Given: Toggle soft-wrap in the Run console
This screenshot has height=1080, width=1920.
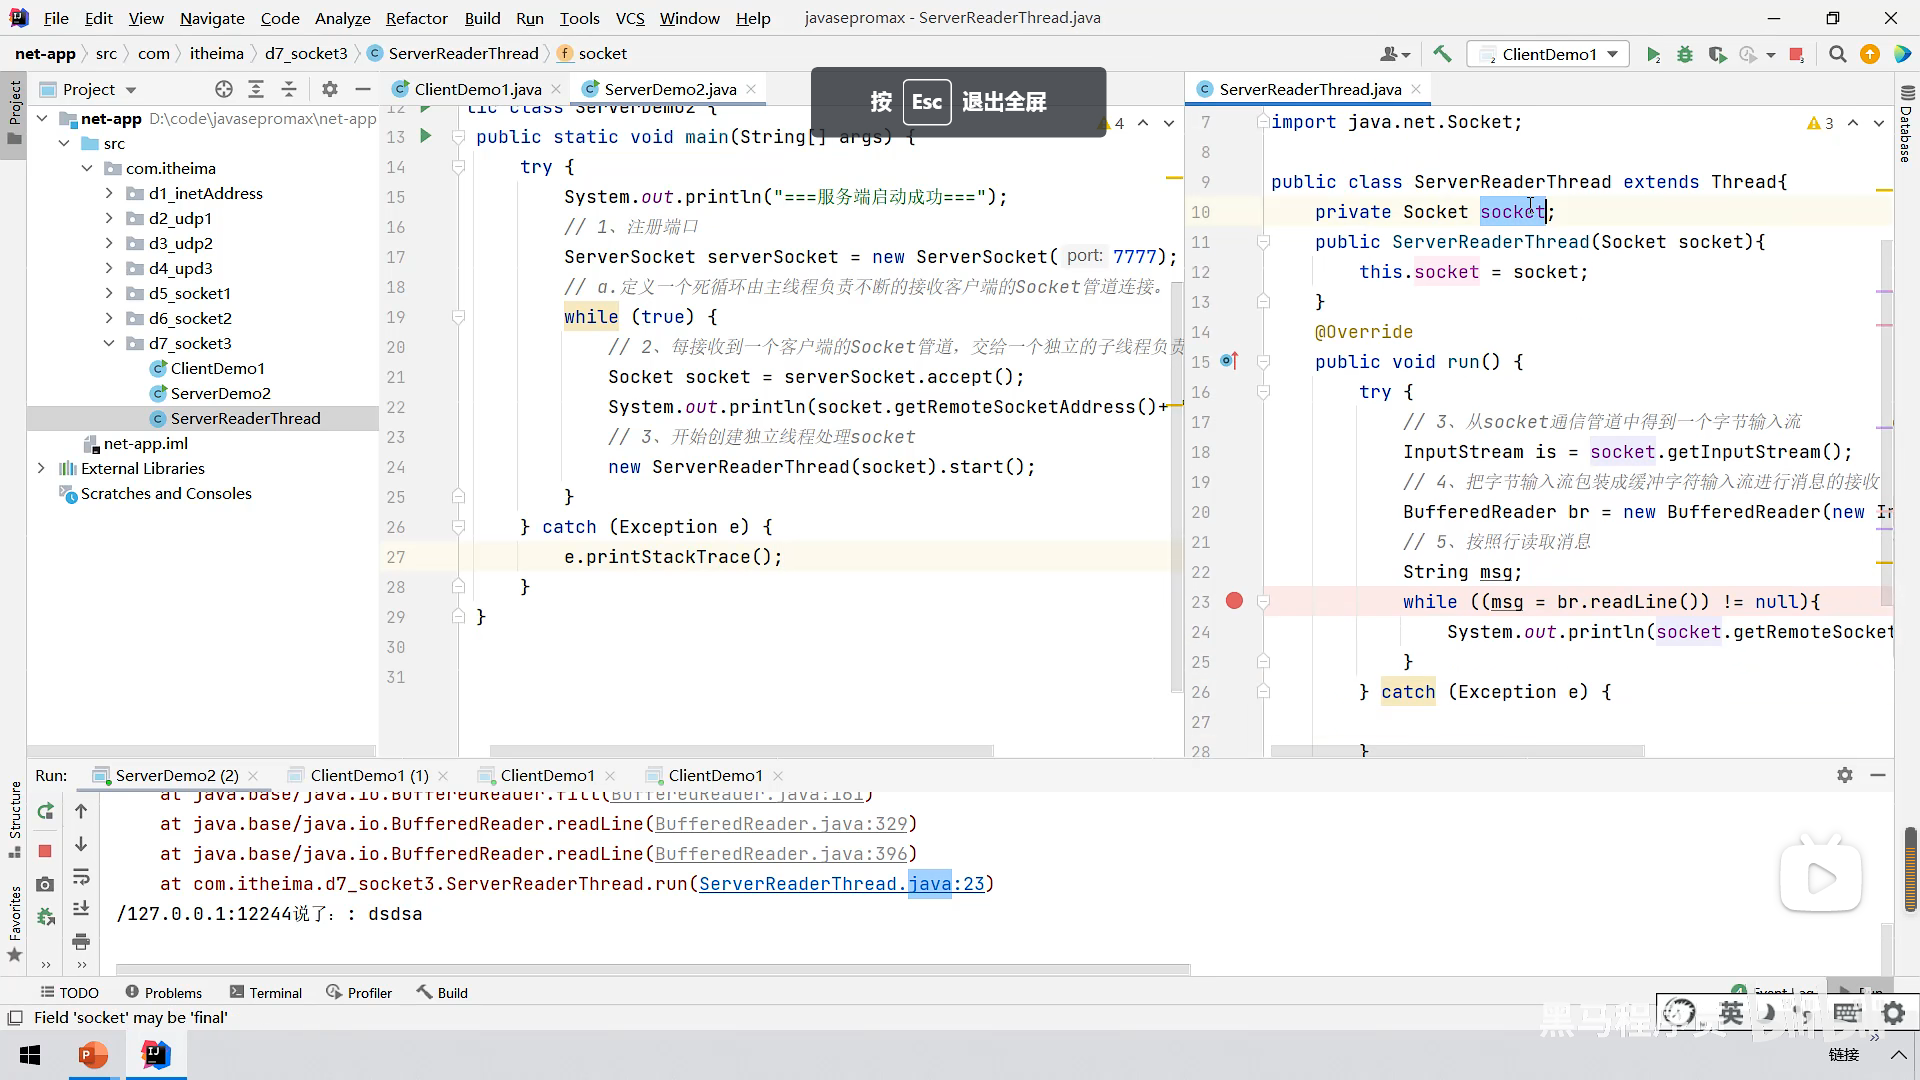Looking at the screenshot, I should tap(81, 877).
